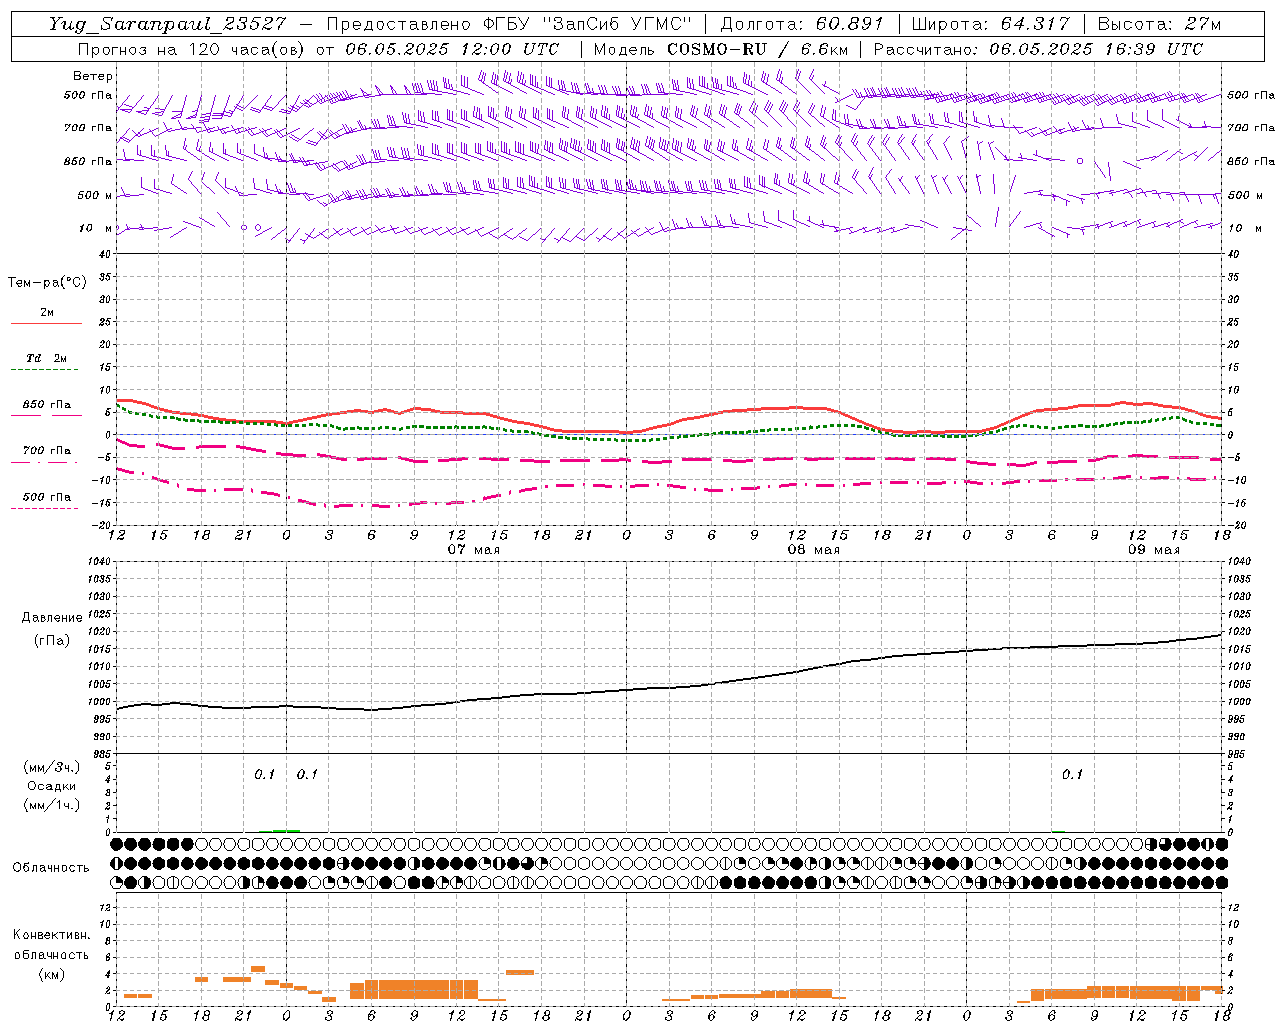Click the Модель COSMO-RU / 6.6км label

pos(721,49)
